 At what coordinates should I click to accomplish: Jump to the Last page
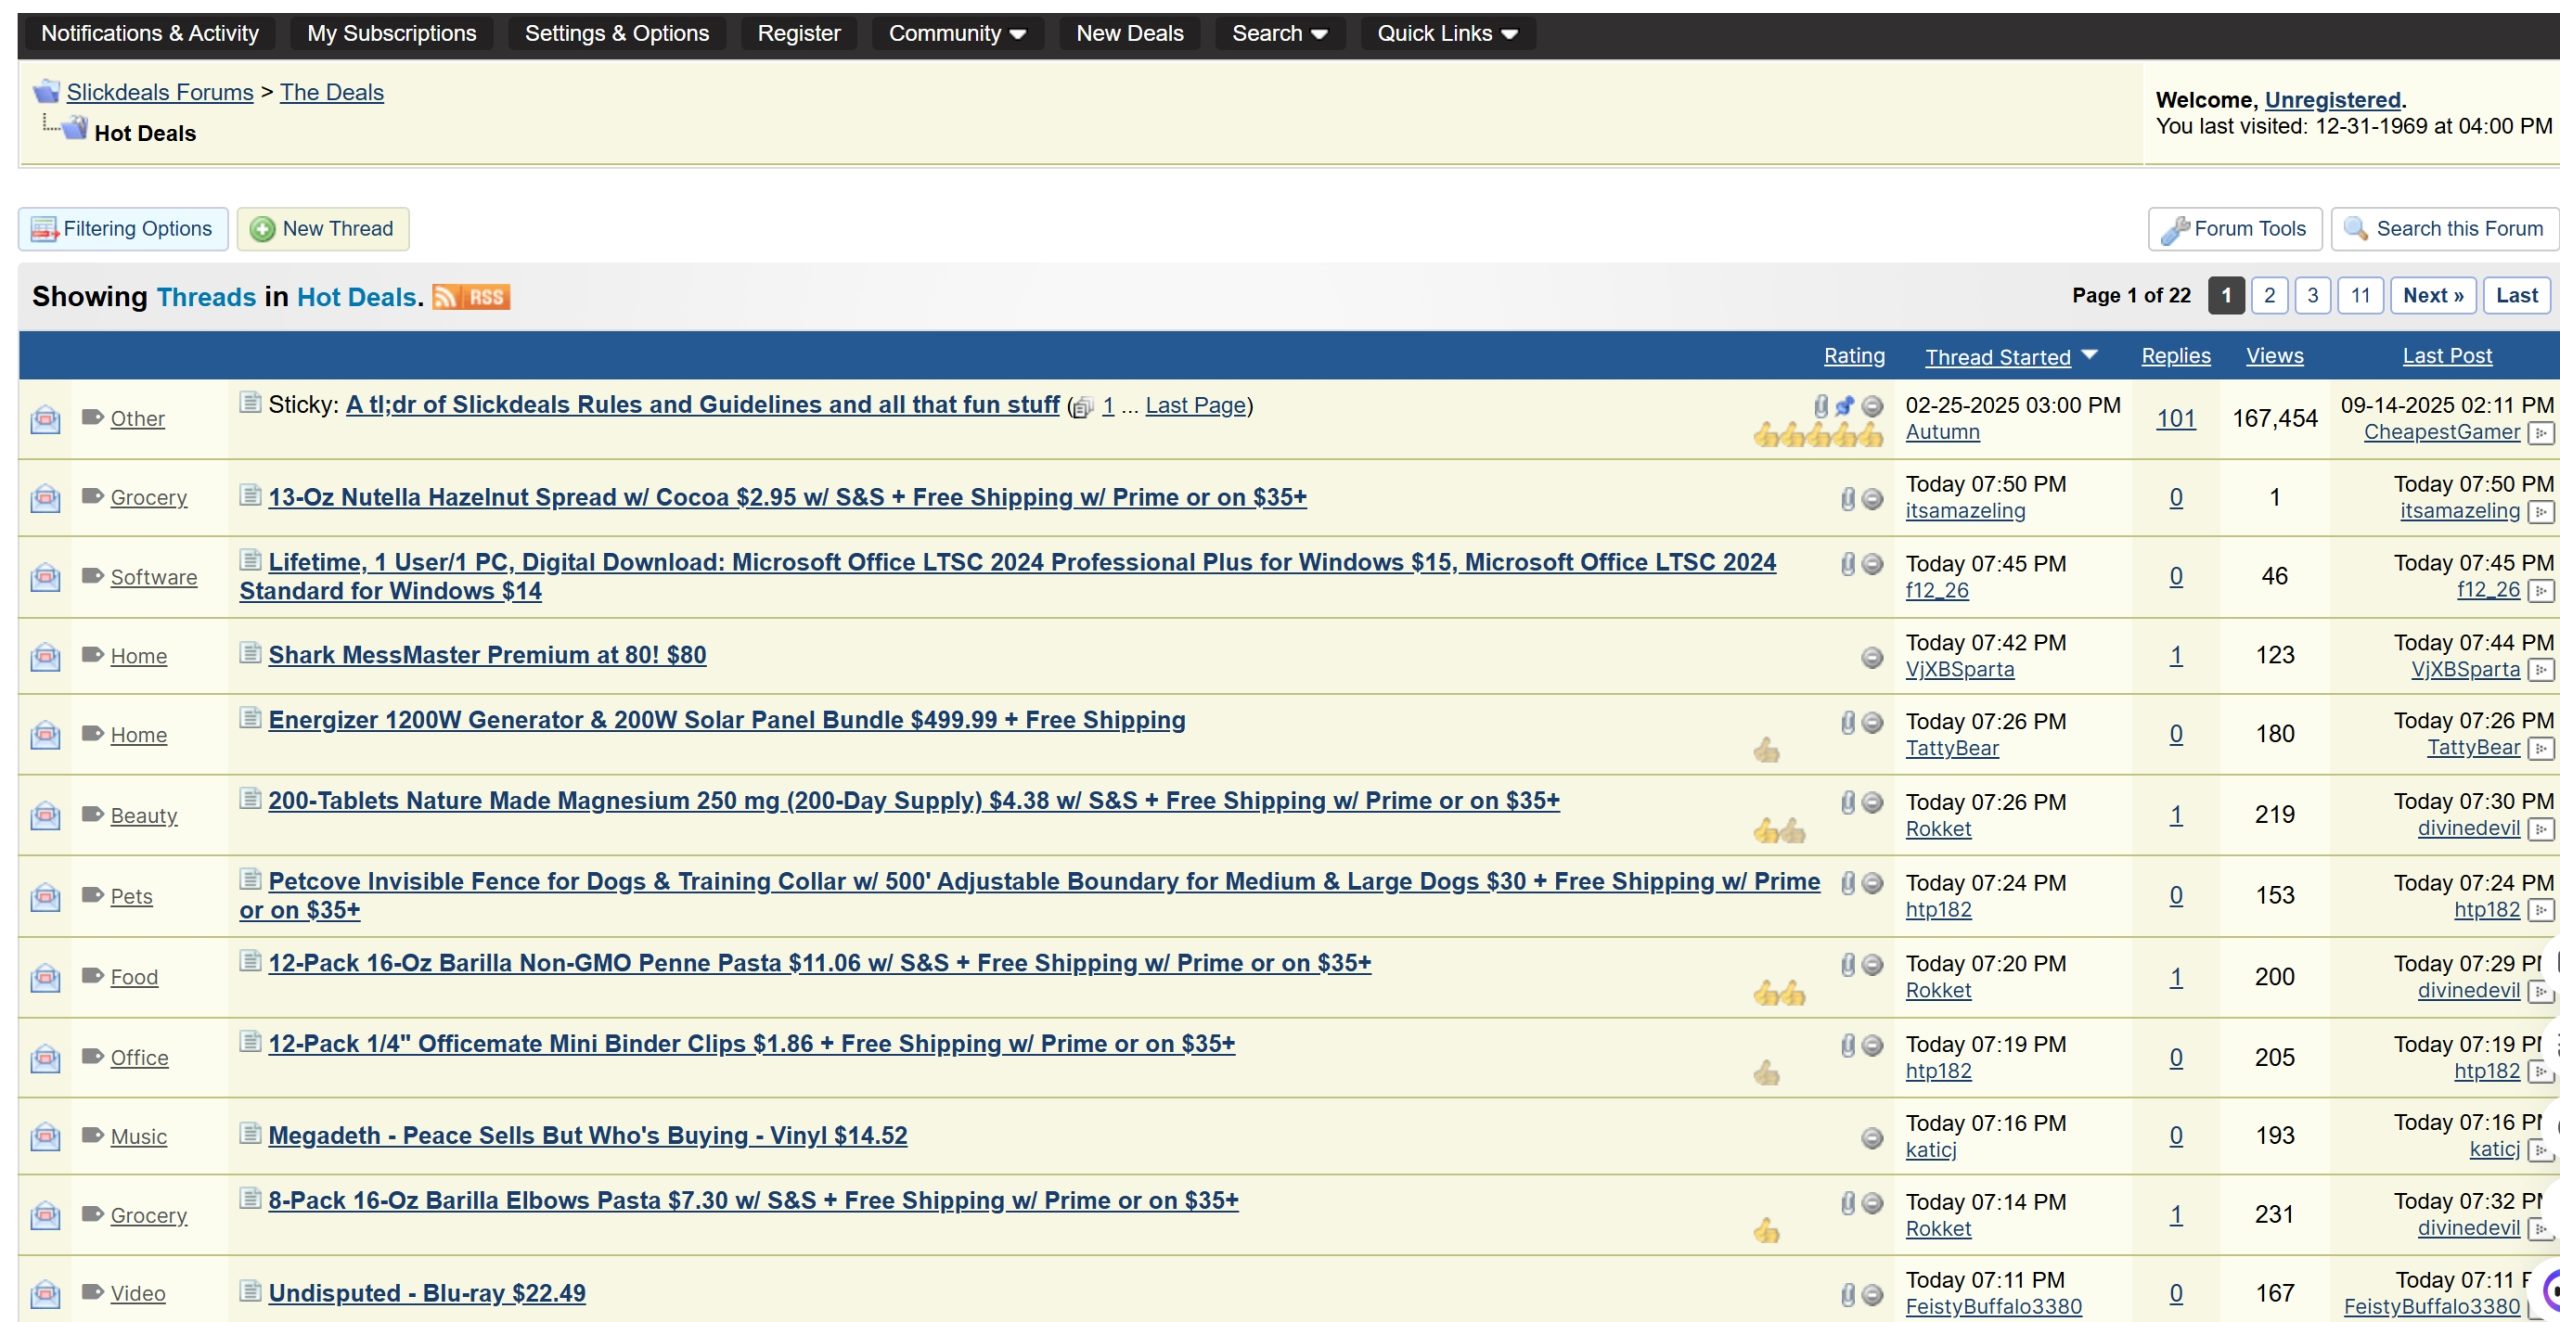(2517, 296)
